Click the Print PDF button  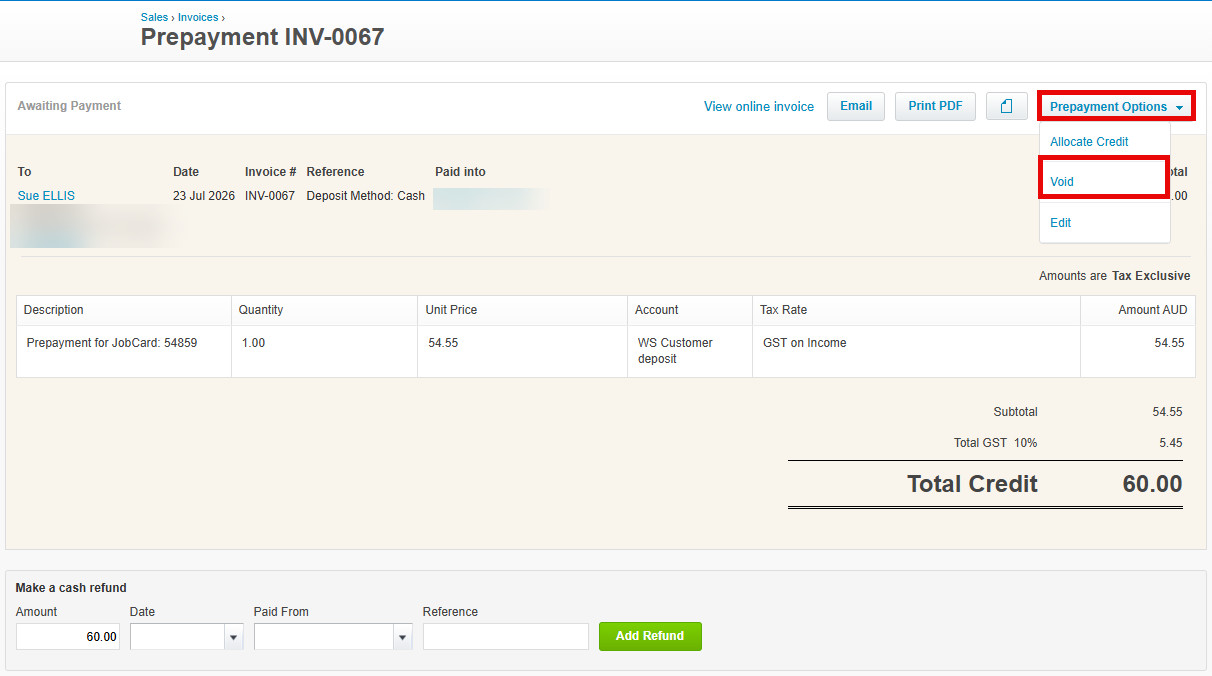pos(935,106)
